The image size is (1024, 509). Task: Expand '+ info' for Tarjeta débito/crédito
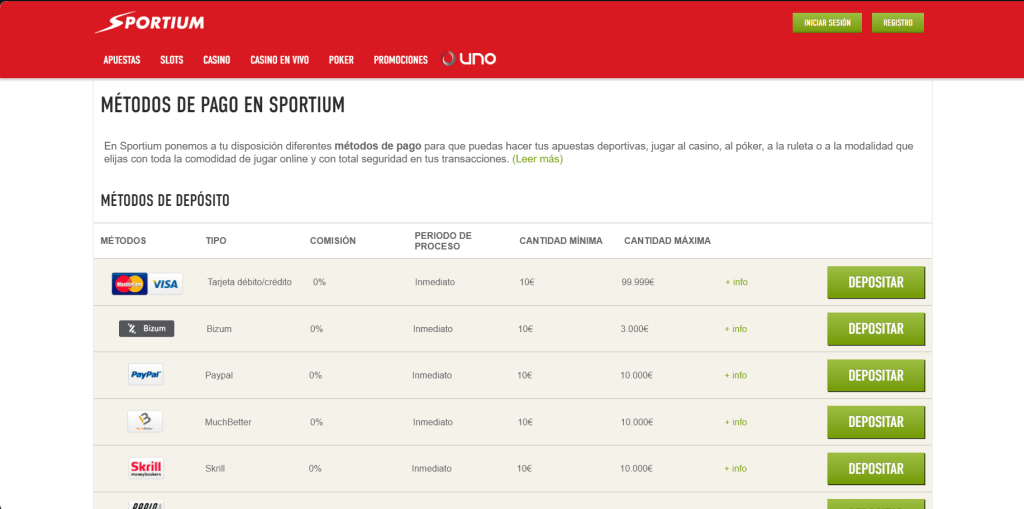[x=736, y=282]
